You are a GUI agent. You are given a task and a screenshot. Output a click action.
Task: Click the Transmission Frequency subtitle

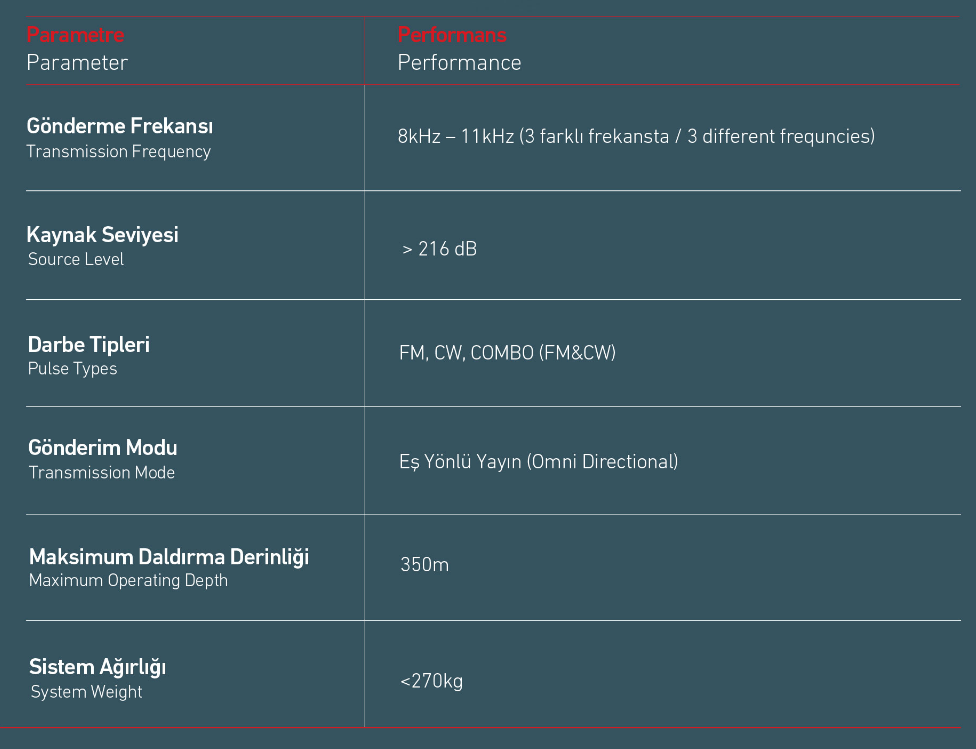pyautogui.click(x=118, y=152)
